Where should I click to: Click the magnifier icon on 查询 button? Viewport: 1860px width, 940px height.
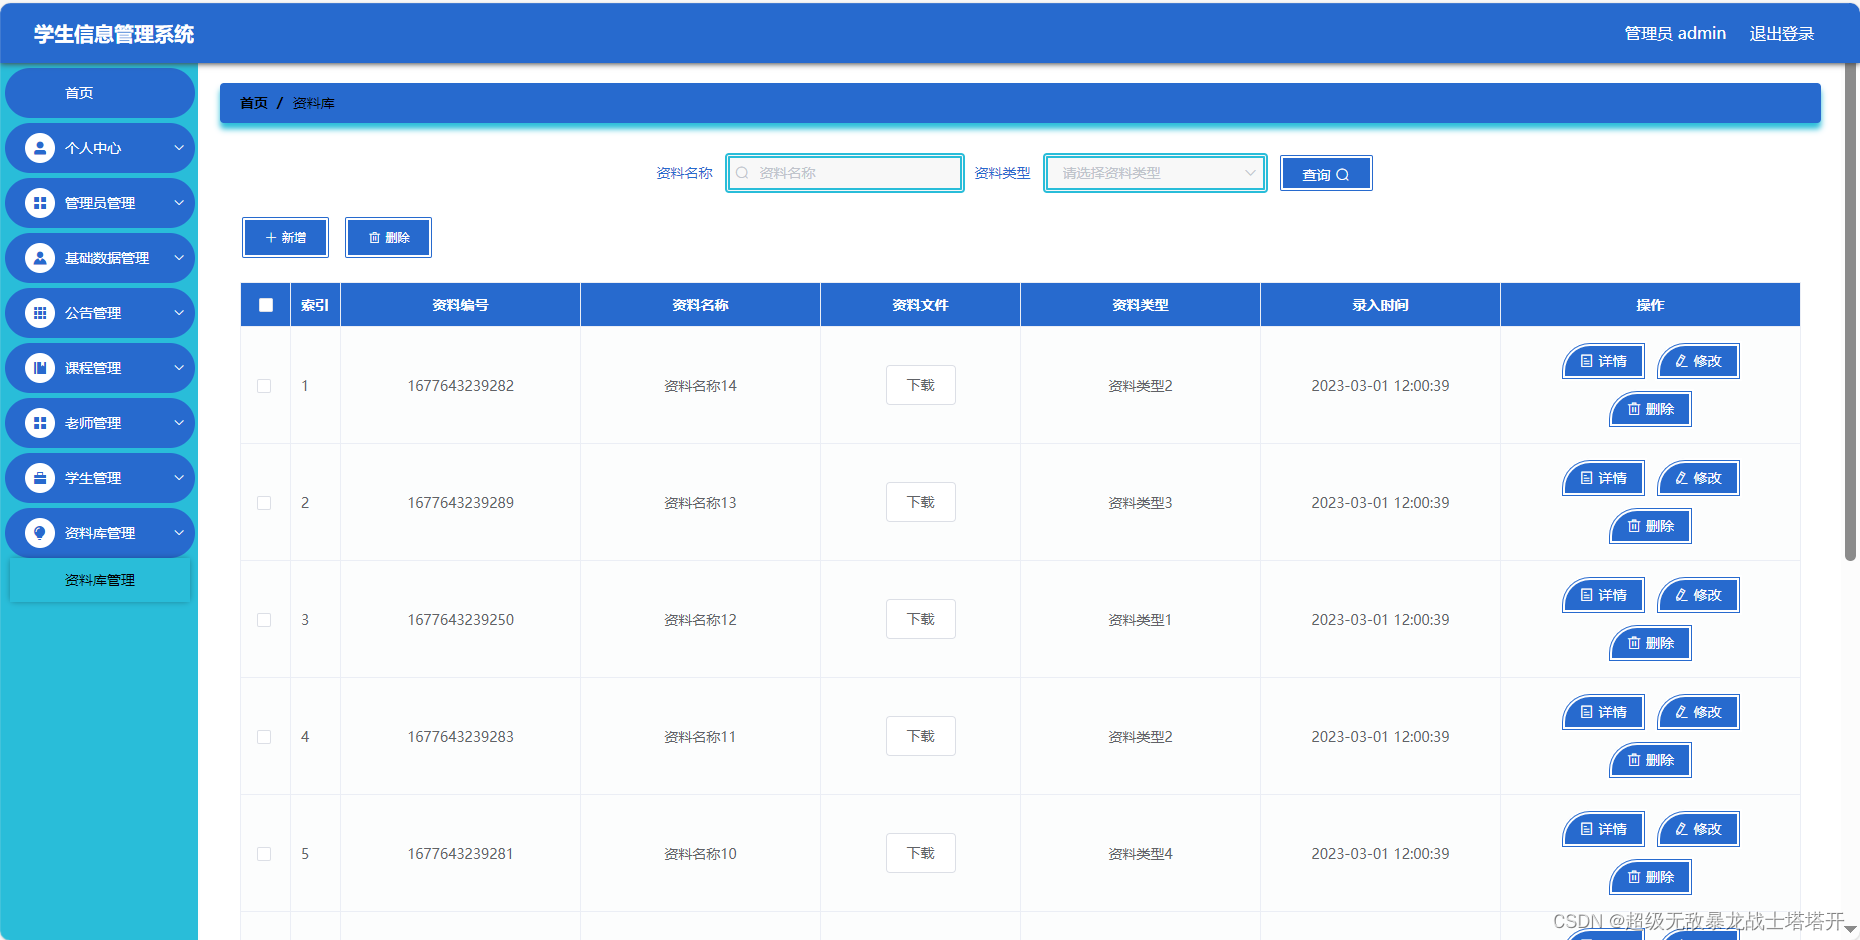tap(1342, 175)
